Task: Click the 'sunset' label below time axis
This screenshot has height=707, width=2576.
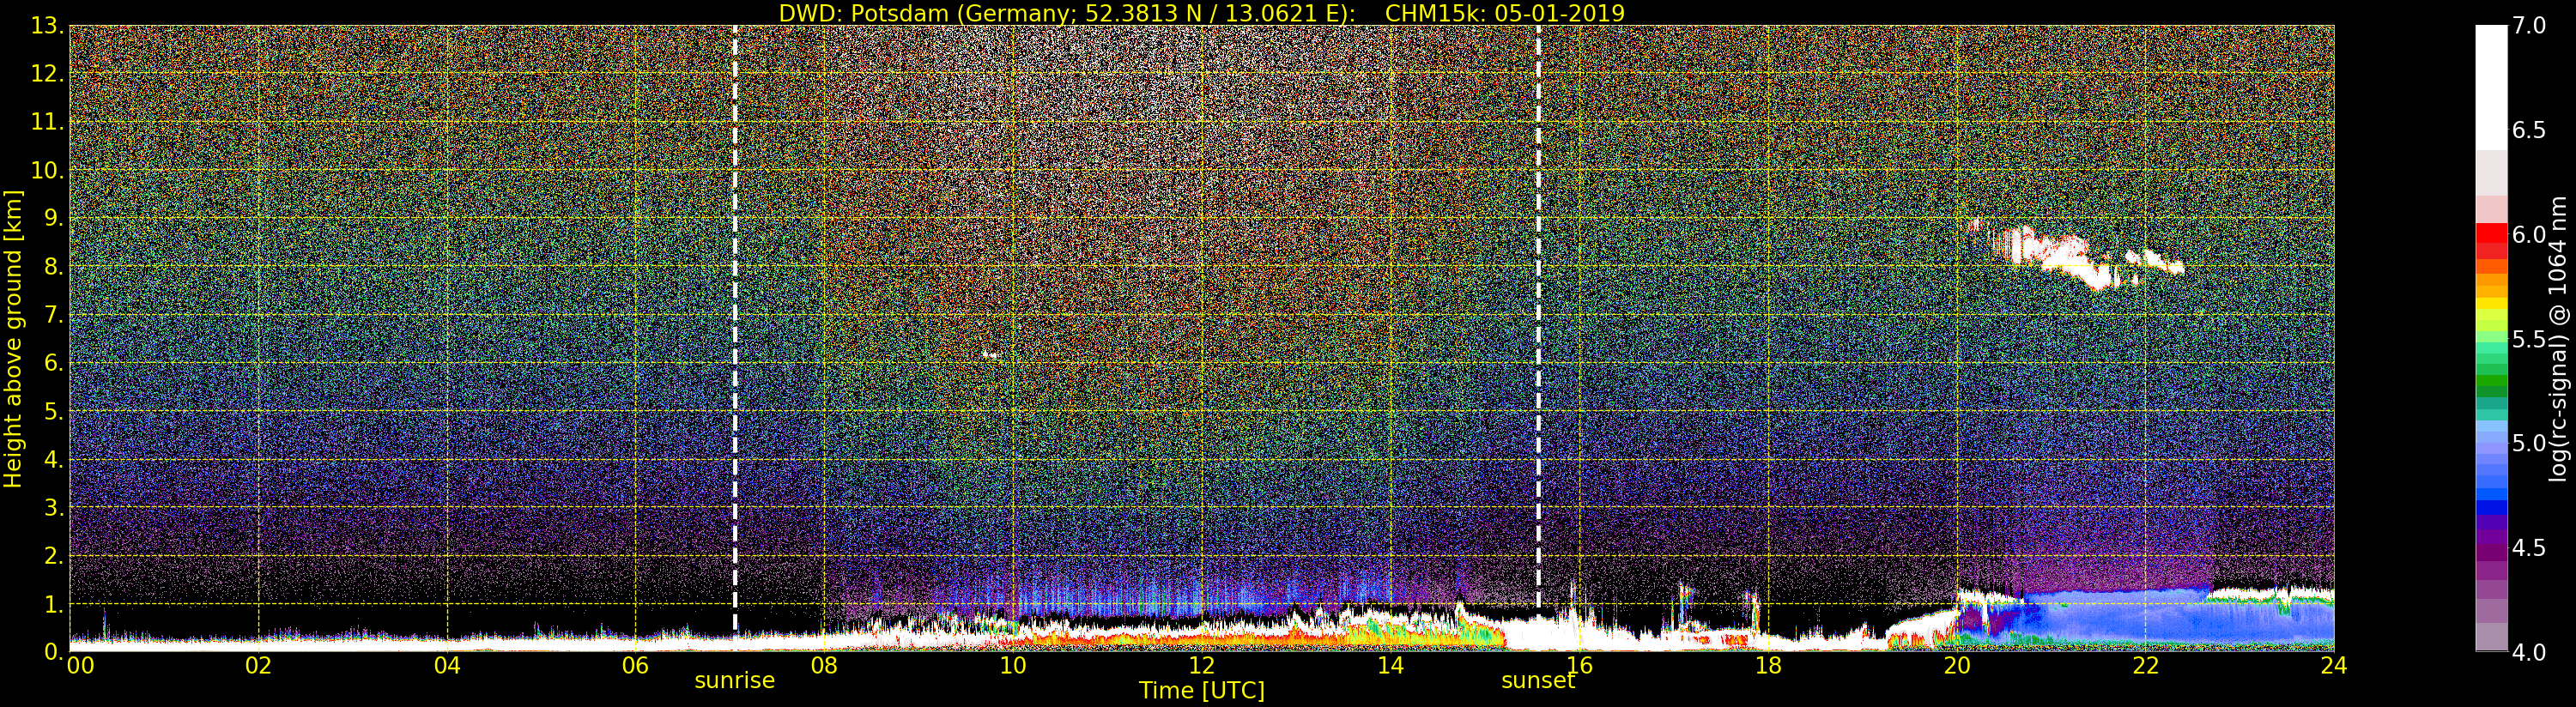Action: click(x=1538, y=680)
